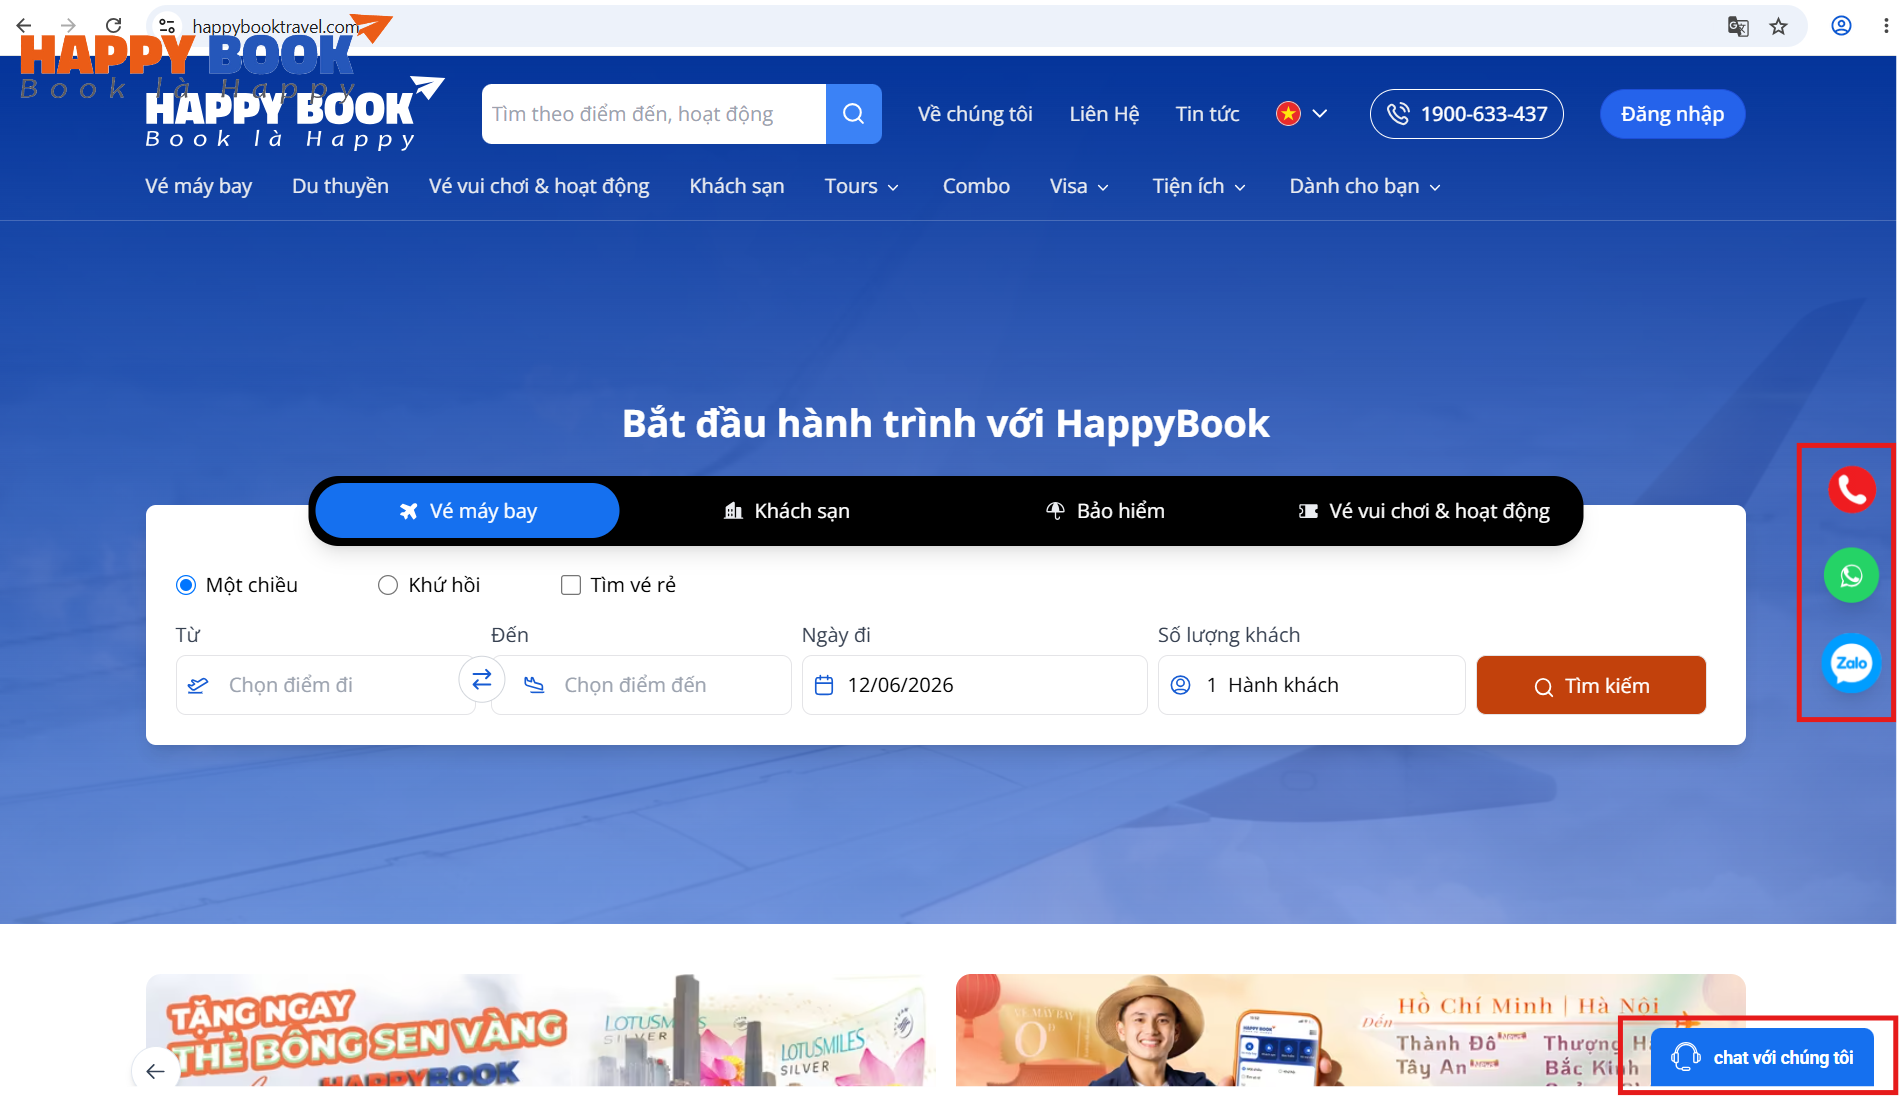This screenshot has width=1899, height=1096.
Task: Open the Combo nav menu item
Action: click(976, 186)
